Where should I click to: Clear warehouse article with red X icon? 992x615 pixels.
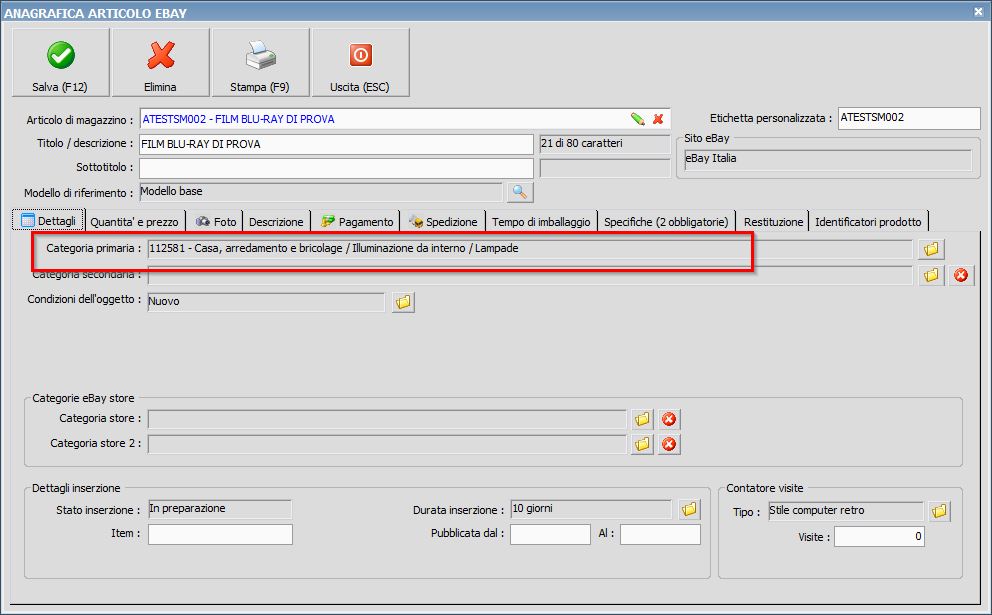pos(658,119)
